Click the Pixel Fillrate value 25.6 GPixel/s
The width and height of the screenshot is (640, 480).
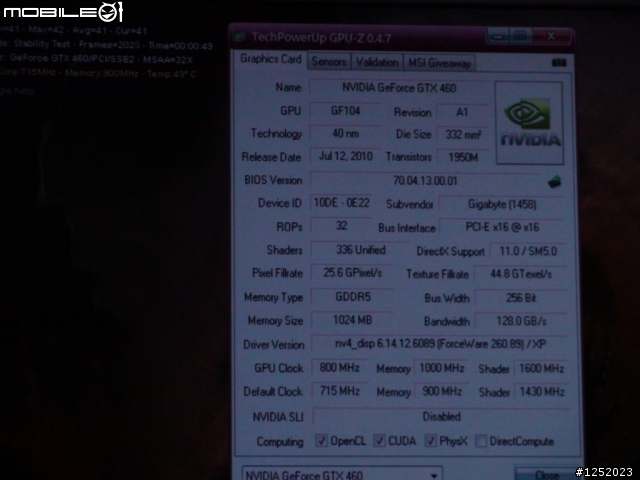(352, 272)
